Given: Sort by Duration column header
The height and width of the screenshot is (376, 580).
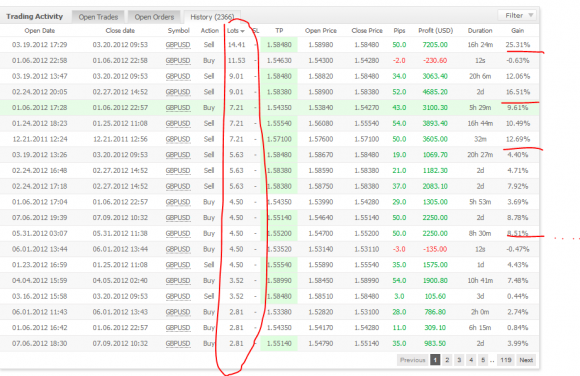Looking at the screenshot, I should pyautogui.click(x=480, y=31).
